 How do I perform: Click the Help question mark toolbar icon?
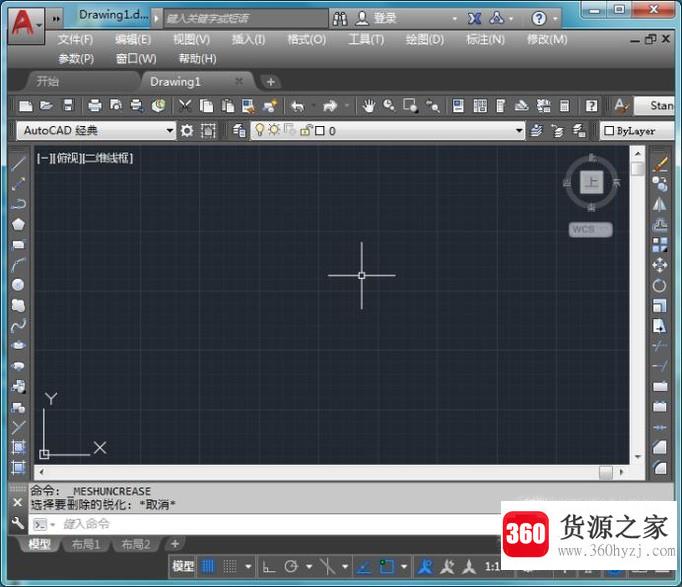pyautogui.click(x=591, y=106)
